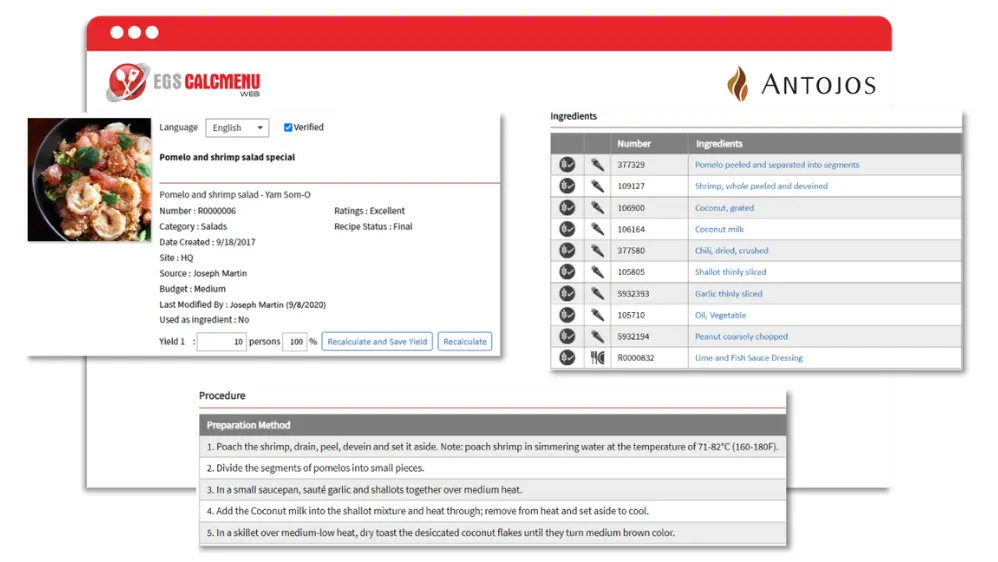The width and height of the screenshot is (998, 562).
Task: Open the Lime and Fish Sauce Dressing link
Action: click(748, 358)
